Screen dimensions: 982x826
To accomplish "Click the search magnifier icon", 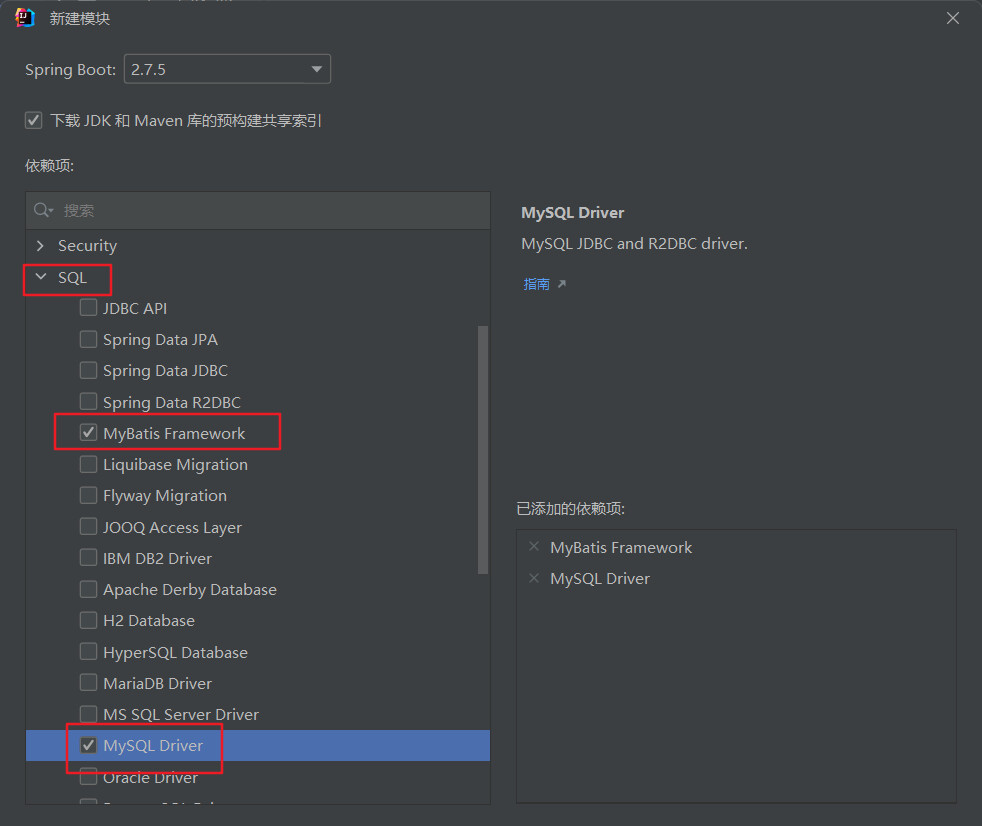I will (43, 210).
